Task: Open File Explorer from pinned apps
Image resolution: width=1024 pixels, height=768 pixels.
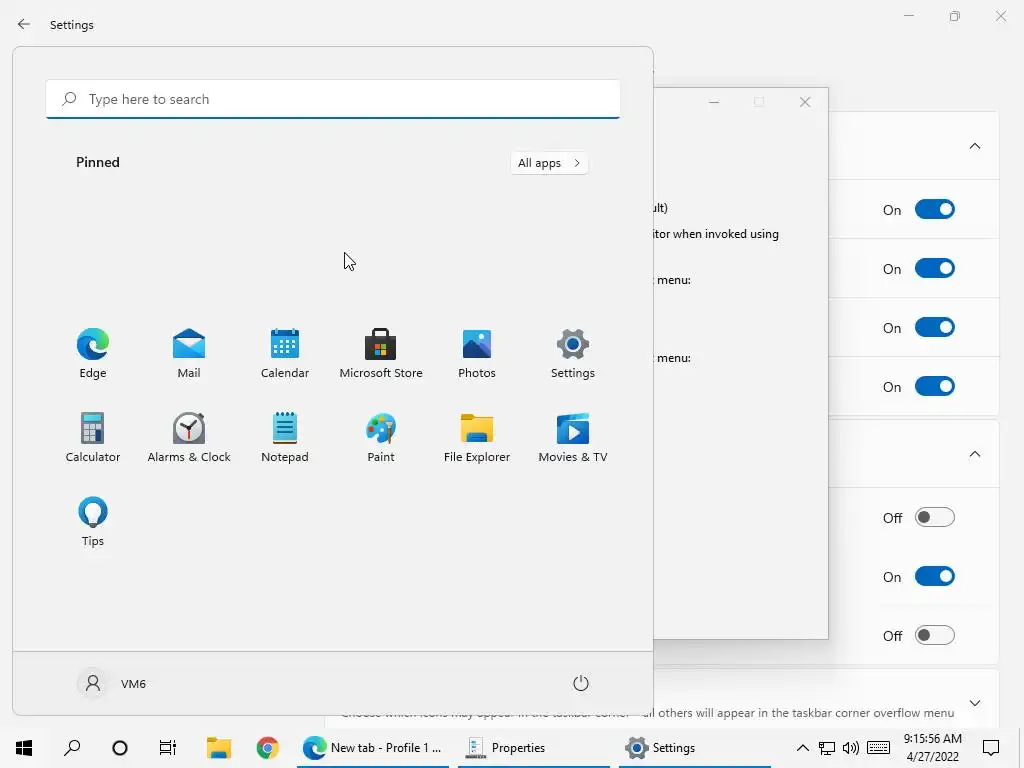Action: point(477,438)
